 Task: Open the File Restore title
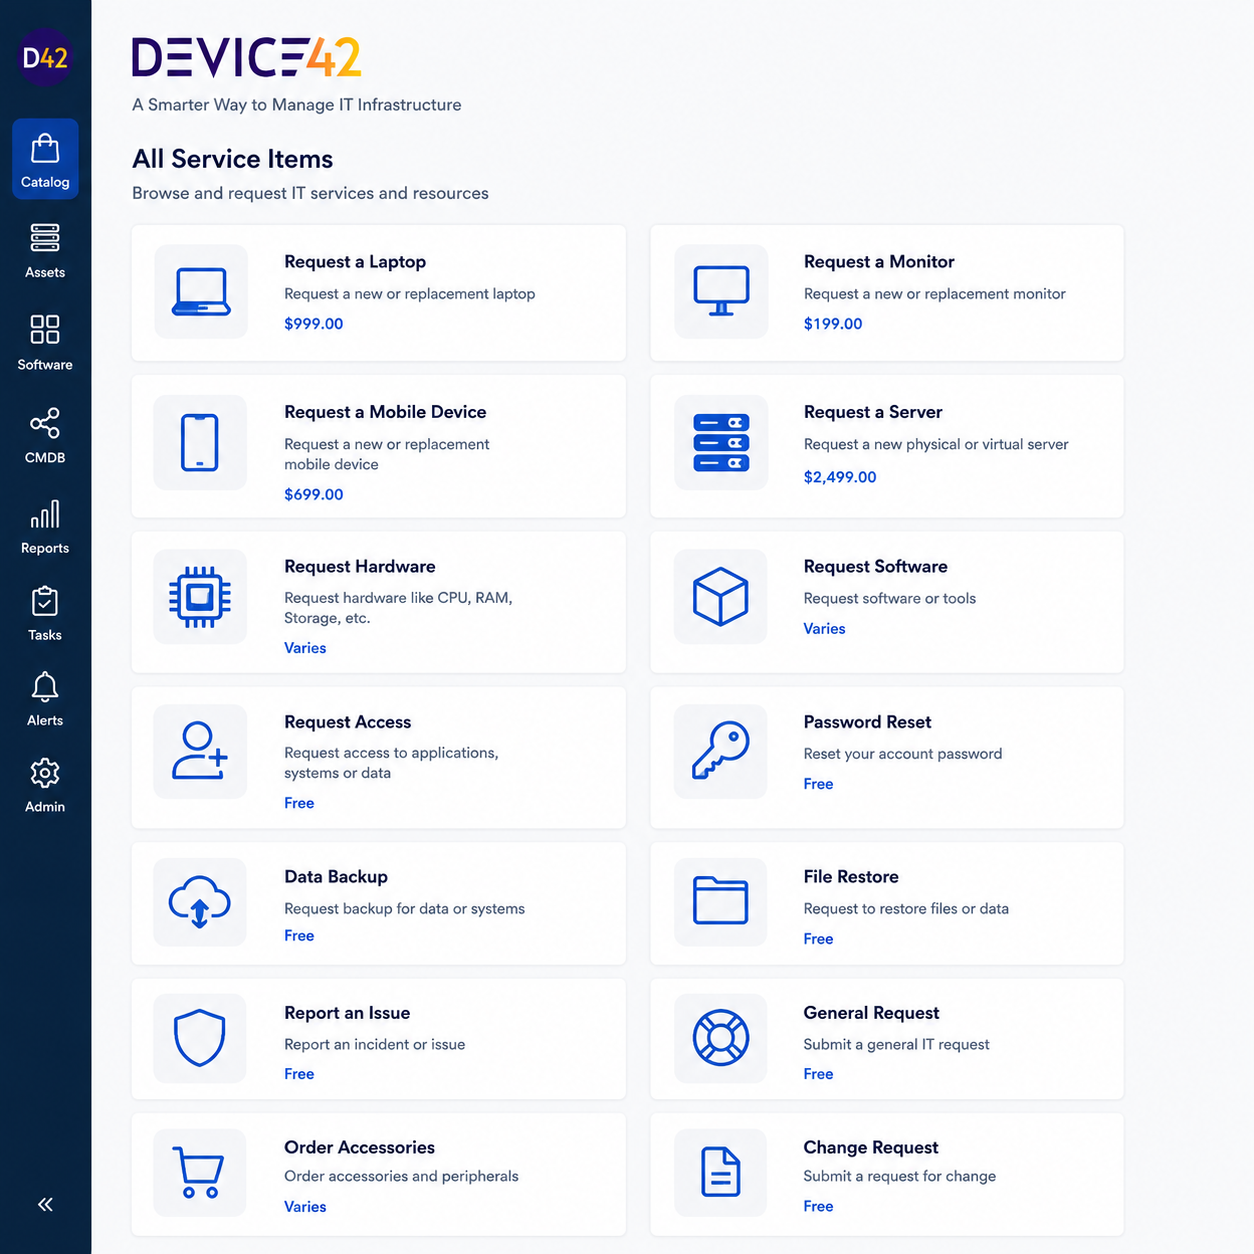(851, 877)
